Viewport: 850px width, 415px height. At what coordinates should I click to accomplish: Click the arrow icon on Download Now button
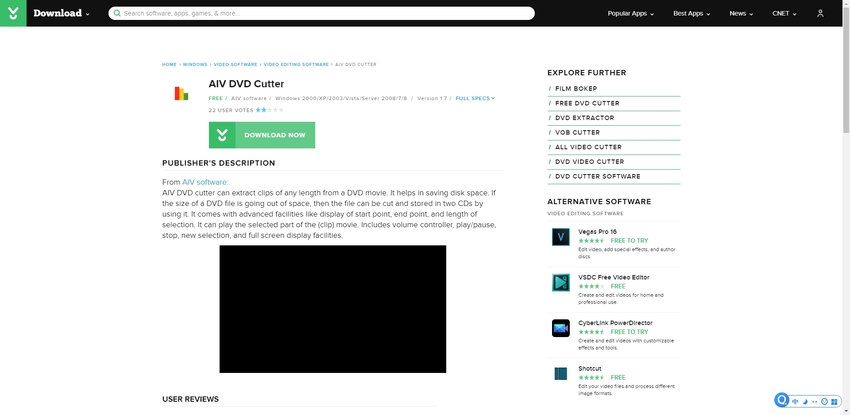click(222, 135)
